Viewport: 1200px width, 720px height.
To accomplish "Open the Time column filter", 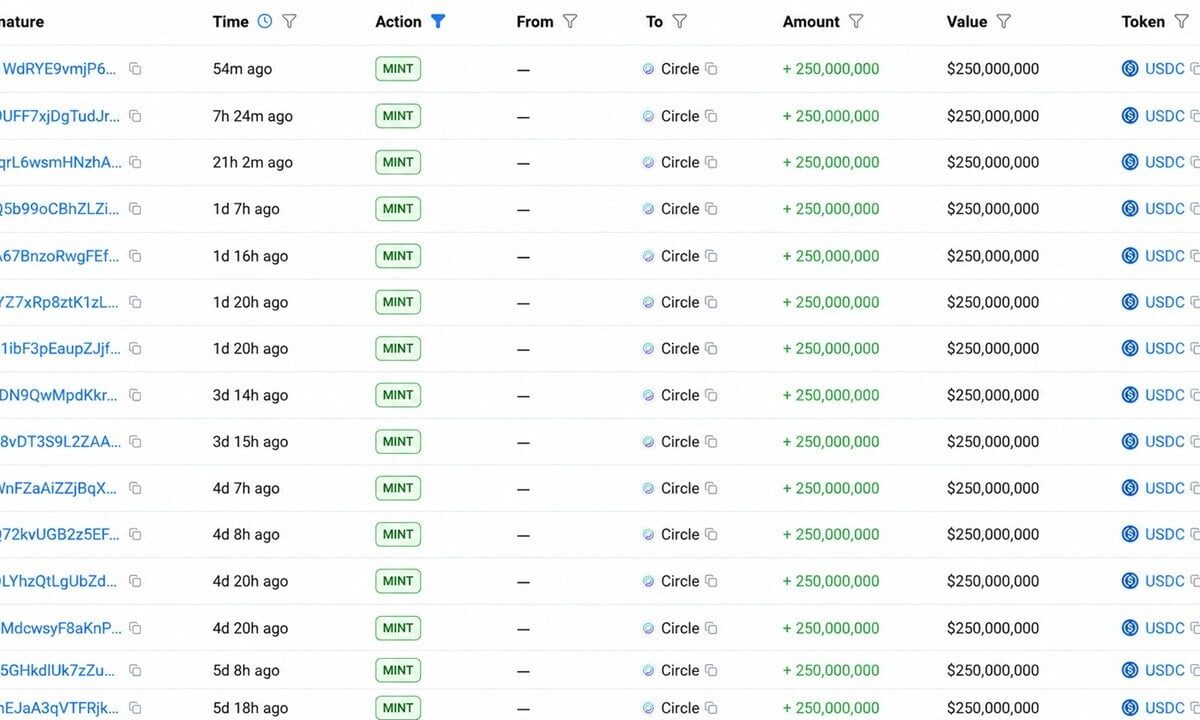I will (289, 21).
